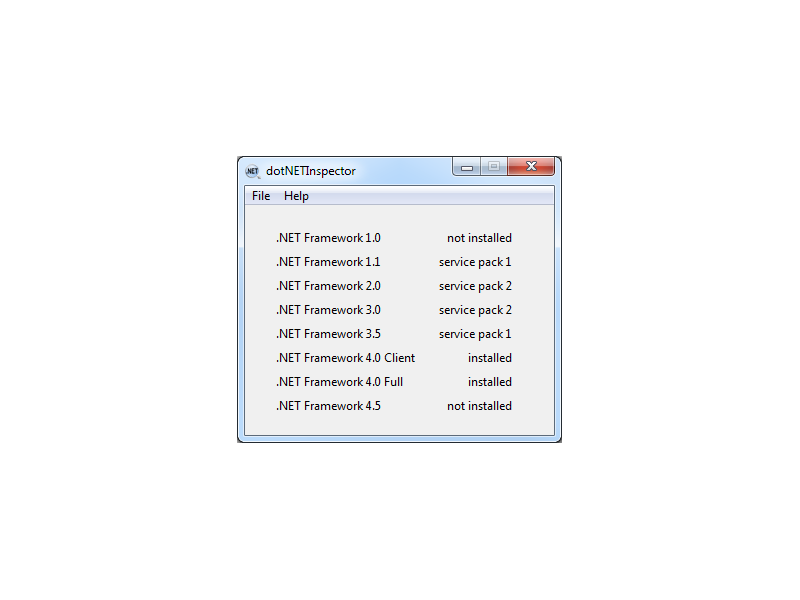Viewport: 800px width, 600px height.
Task: Click the .NET Framework 2.0 entry
Action: tap(328, 286)
